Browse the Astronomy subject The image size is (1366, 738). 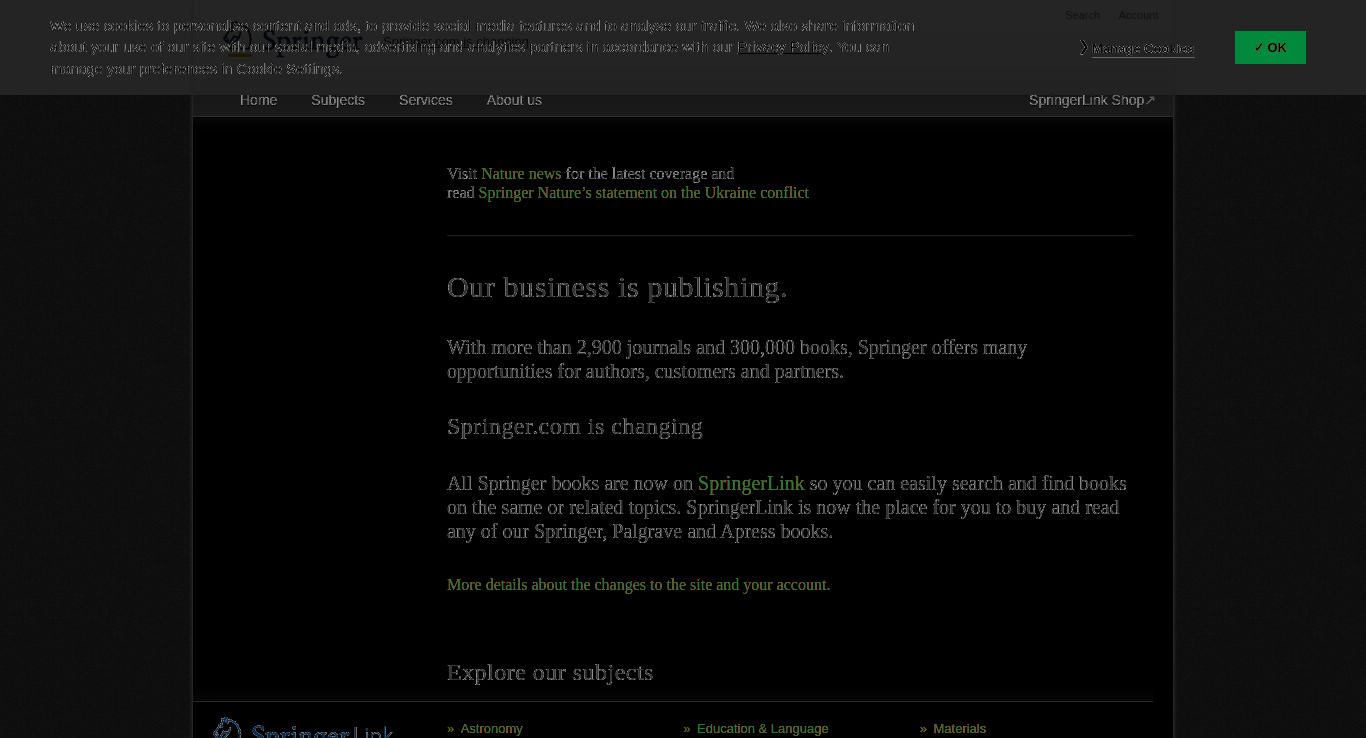pyautogui.click(x=491, y=728)
